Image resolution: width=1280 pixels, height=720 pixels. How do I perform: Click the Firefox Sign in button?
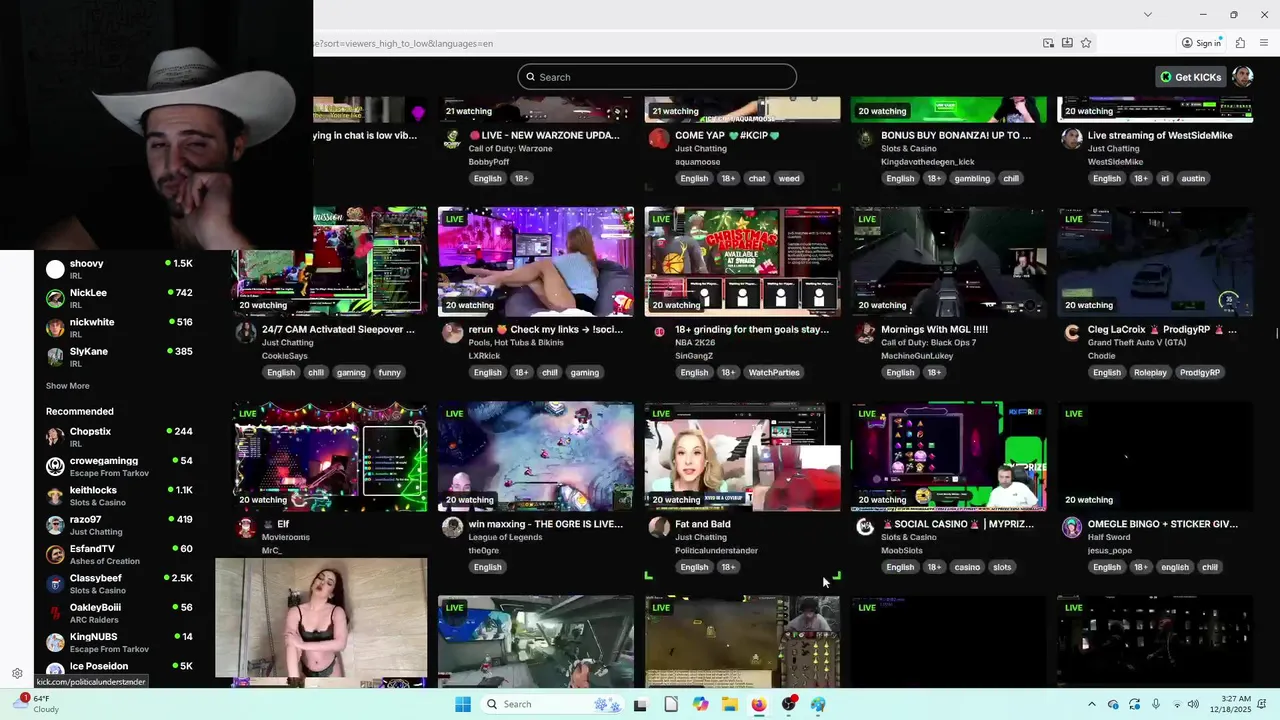tap(1201, 43)
